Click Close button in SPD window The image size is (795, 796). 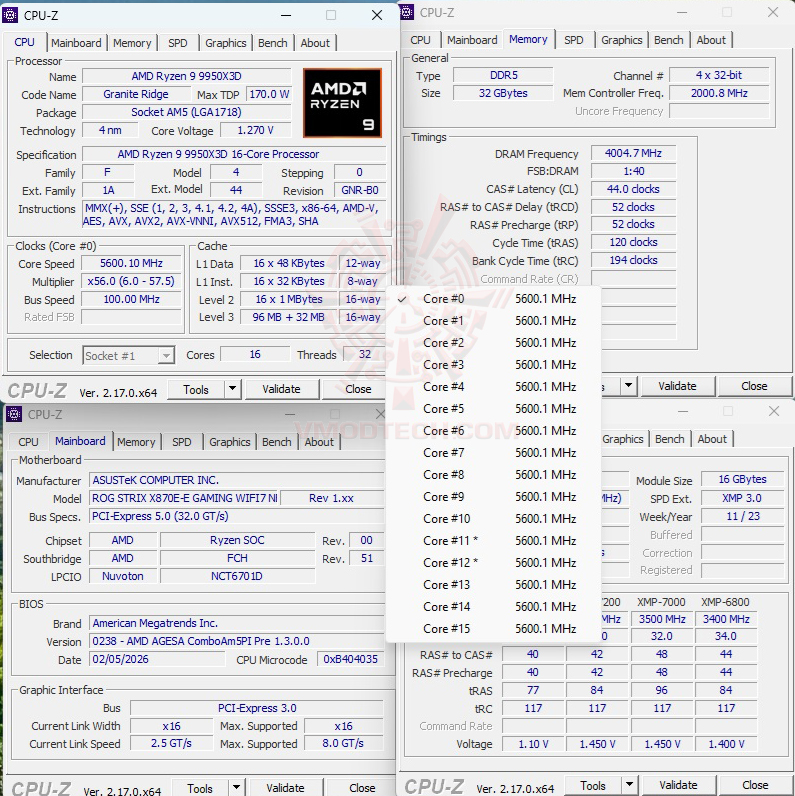(755, 785)
